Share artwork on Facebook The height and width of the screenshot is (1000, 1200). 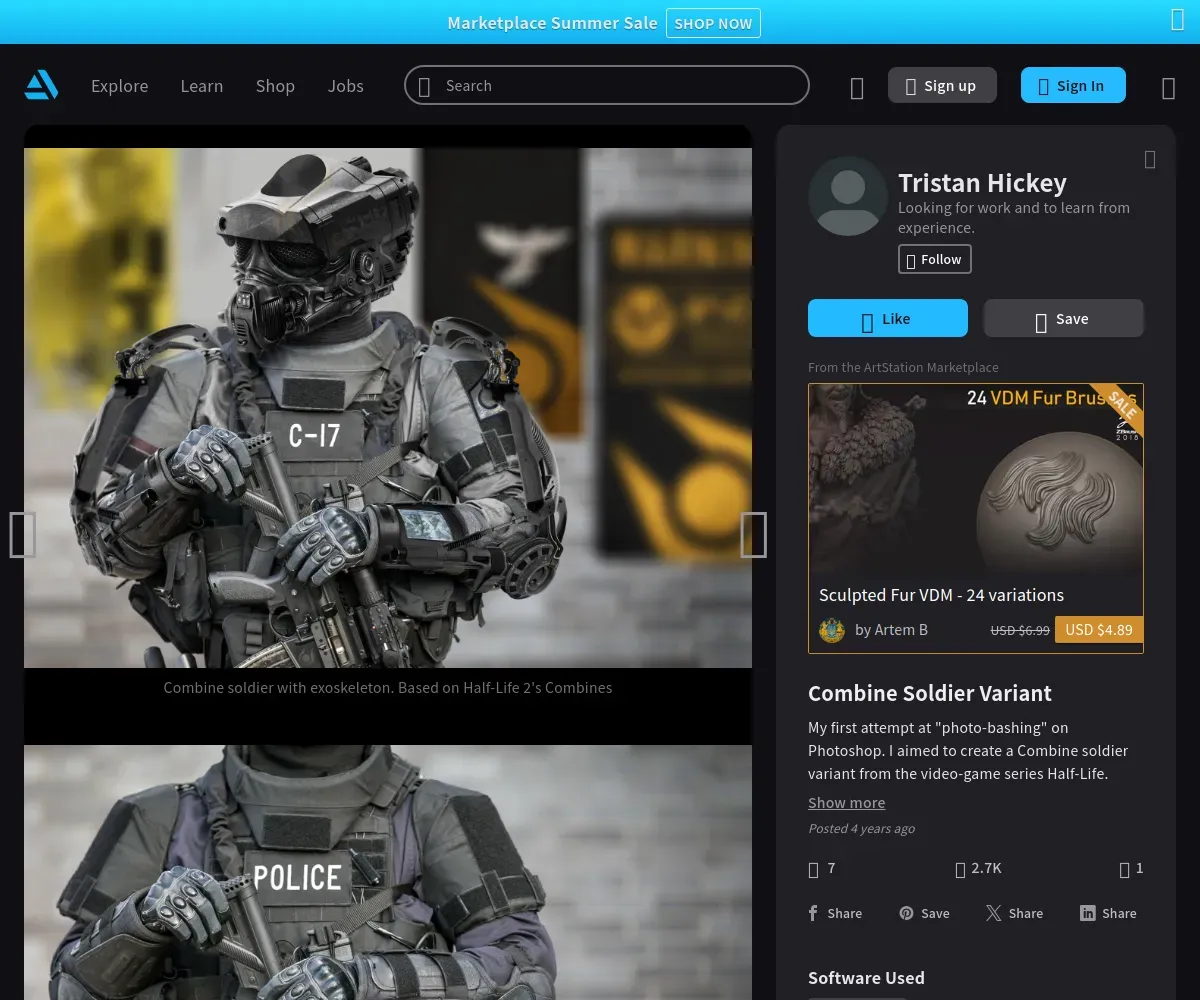point(835,913)
